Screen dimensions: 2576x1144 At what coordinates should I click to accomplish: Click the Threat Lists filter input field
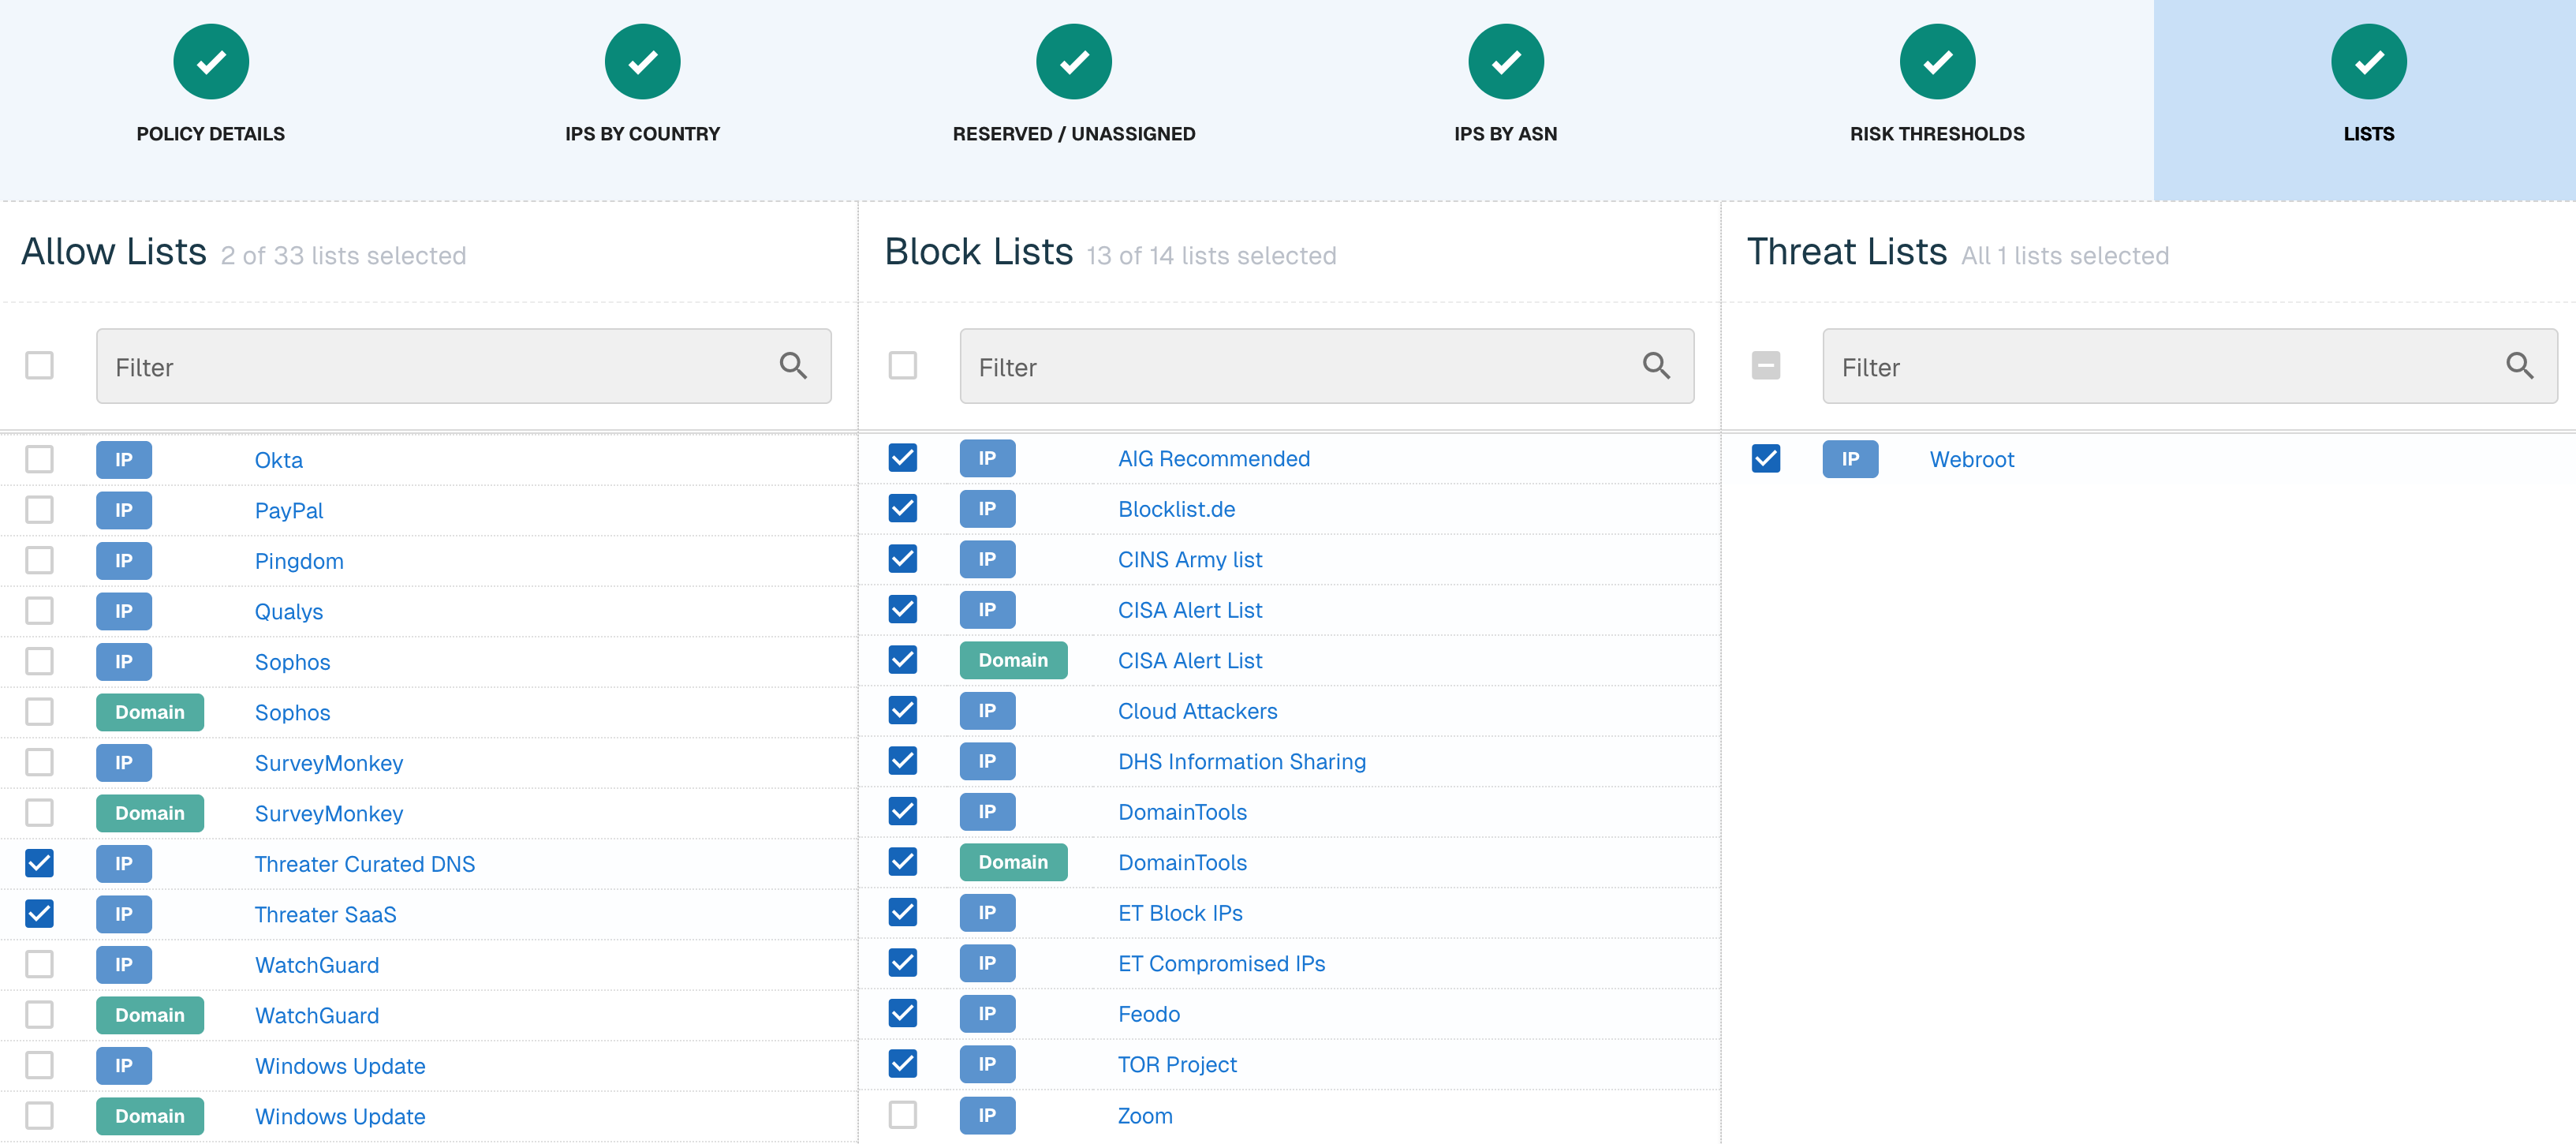[2190, 366]
